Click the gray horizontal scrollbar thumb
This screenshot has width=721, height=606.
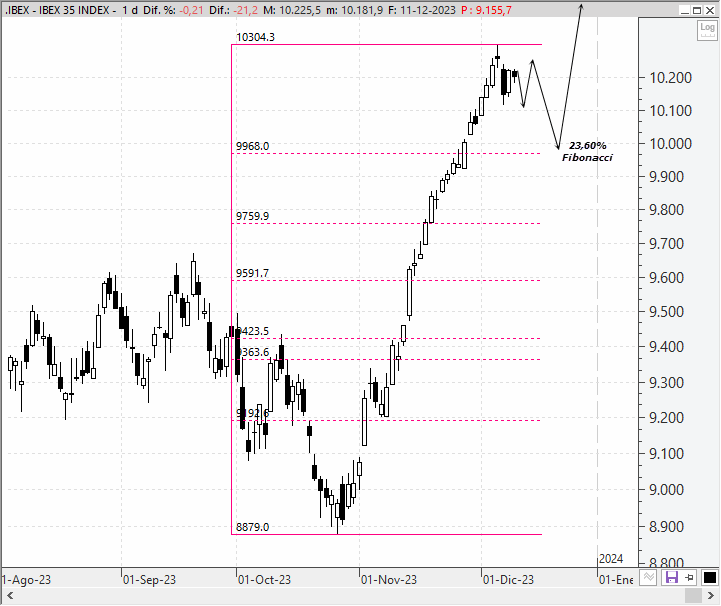click(x=693, y=596)
